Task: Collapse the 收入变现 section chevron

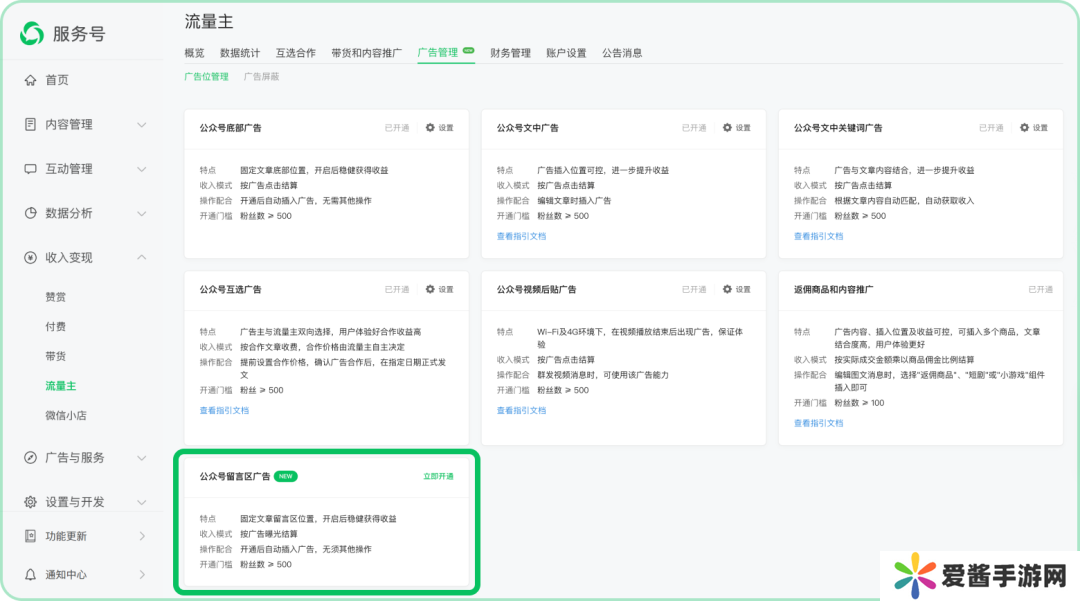Action: (141, 257)
